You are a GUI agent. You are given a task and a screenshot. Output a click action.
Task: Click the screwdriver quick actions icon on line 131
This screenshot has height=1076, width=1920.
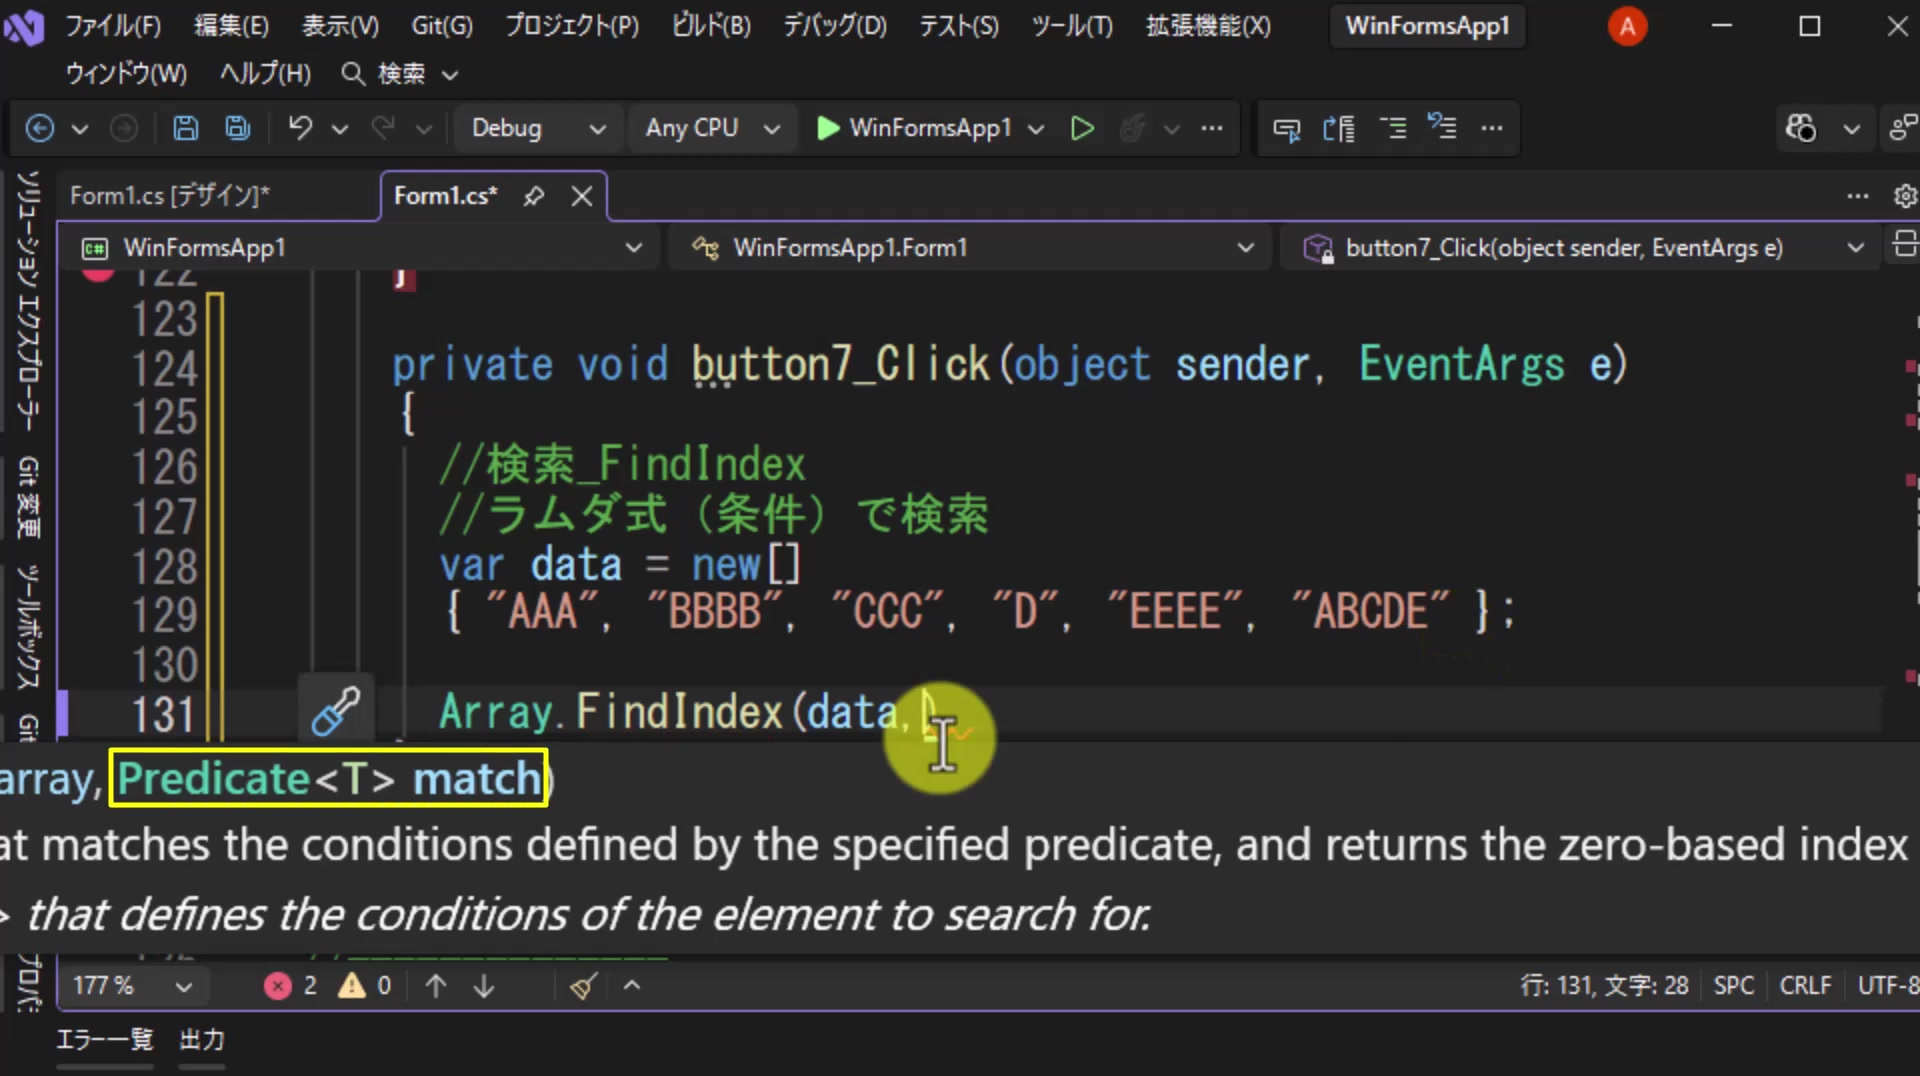pos(335,711)
